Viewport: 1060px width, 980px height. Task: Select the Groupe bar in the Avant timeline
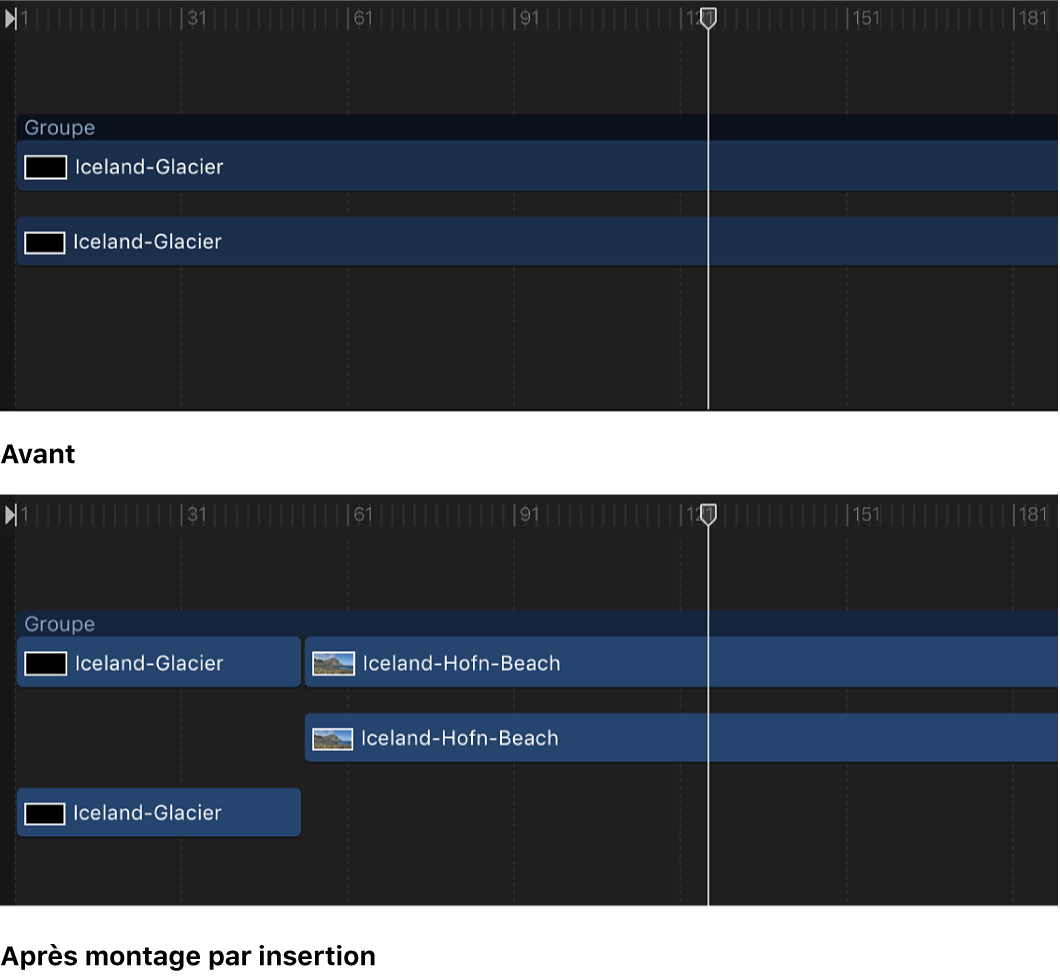pos(537,127)
